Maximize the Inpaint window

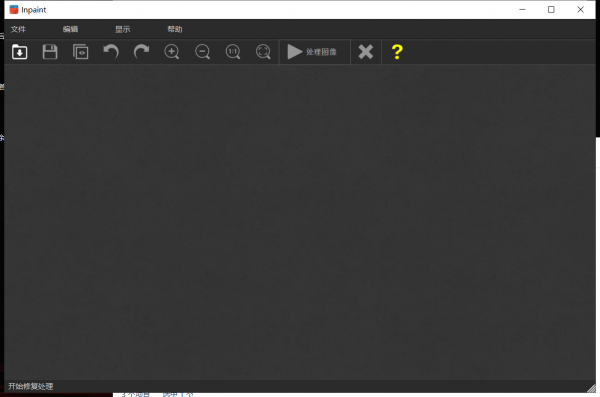tap(551, 10)
